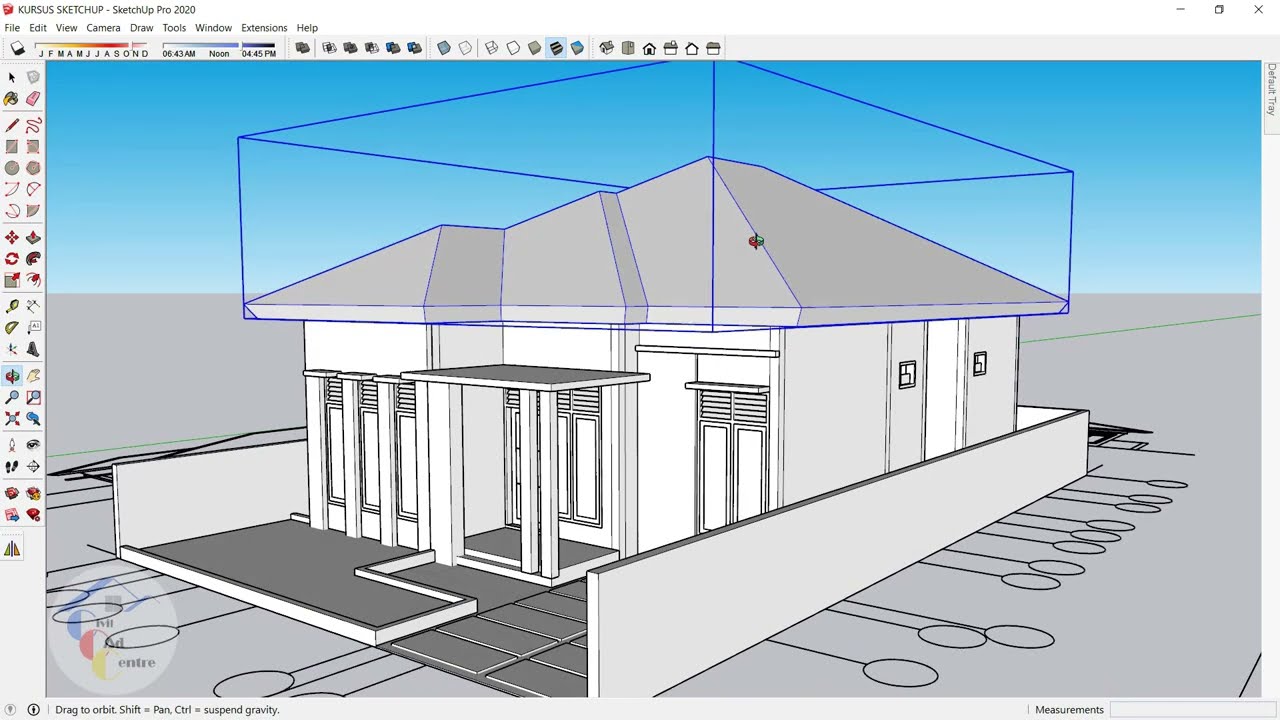Open the File menu
The height and width of the screenshot is (720, 1280).
pos(12,28)
